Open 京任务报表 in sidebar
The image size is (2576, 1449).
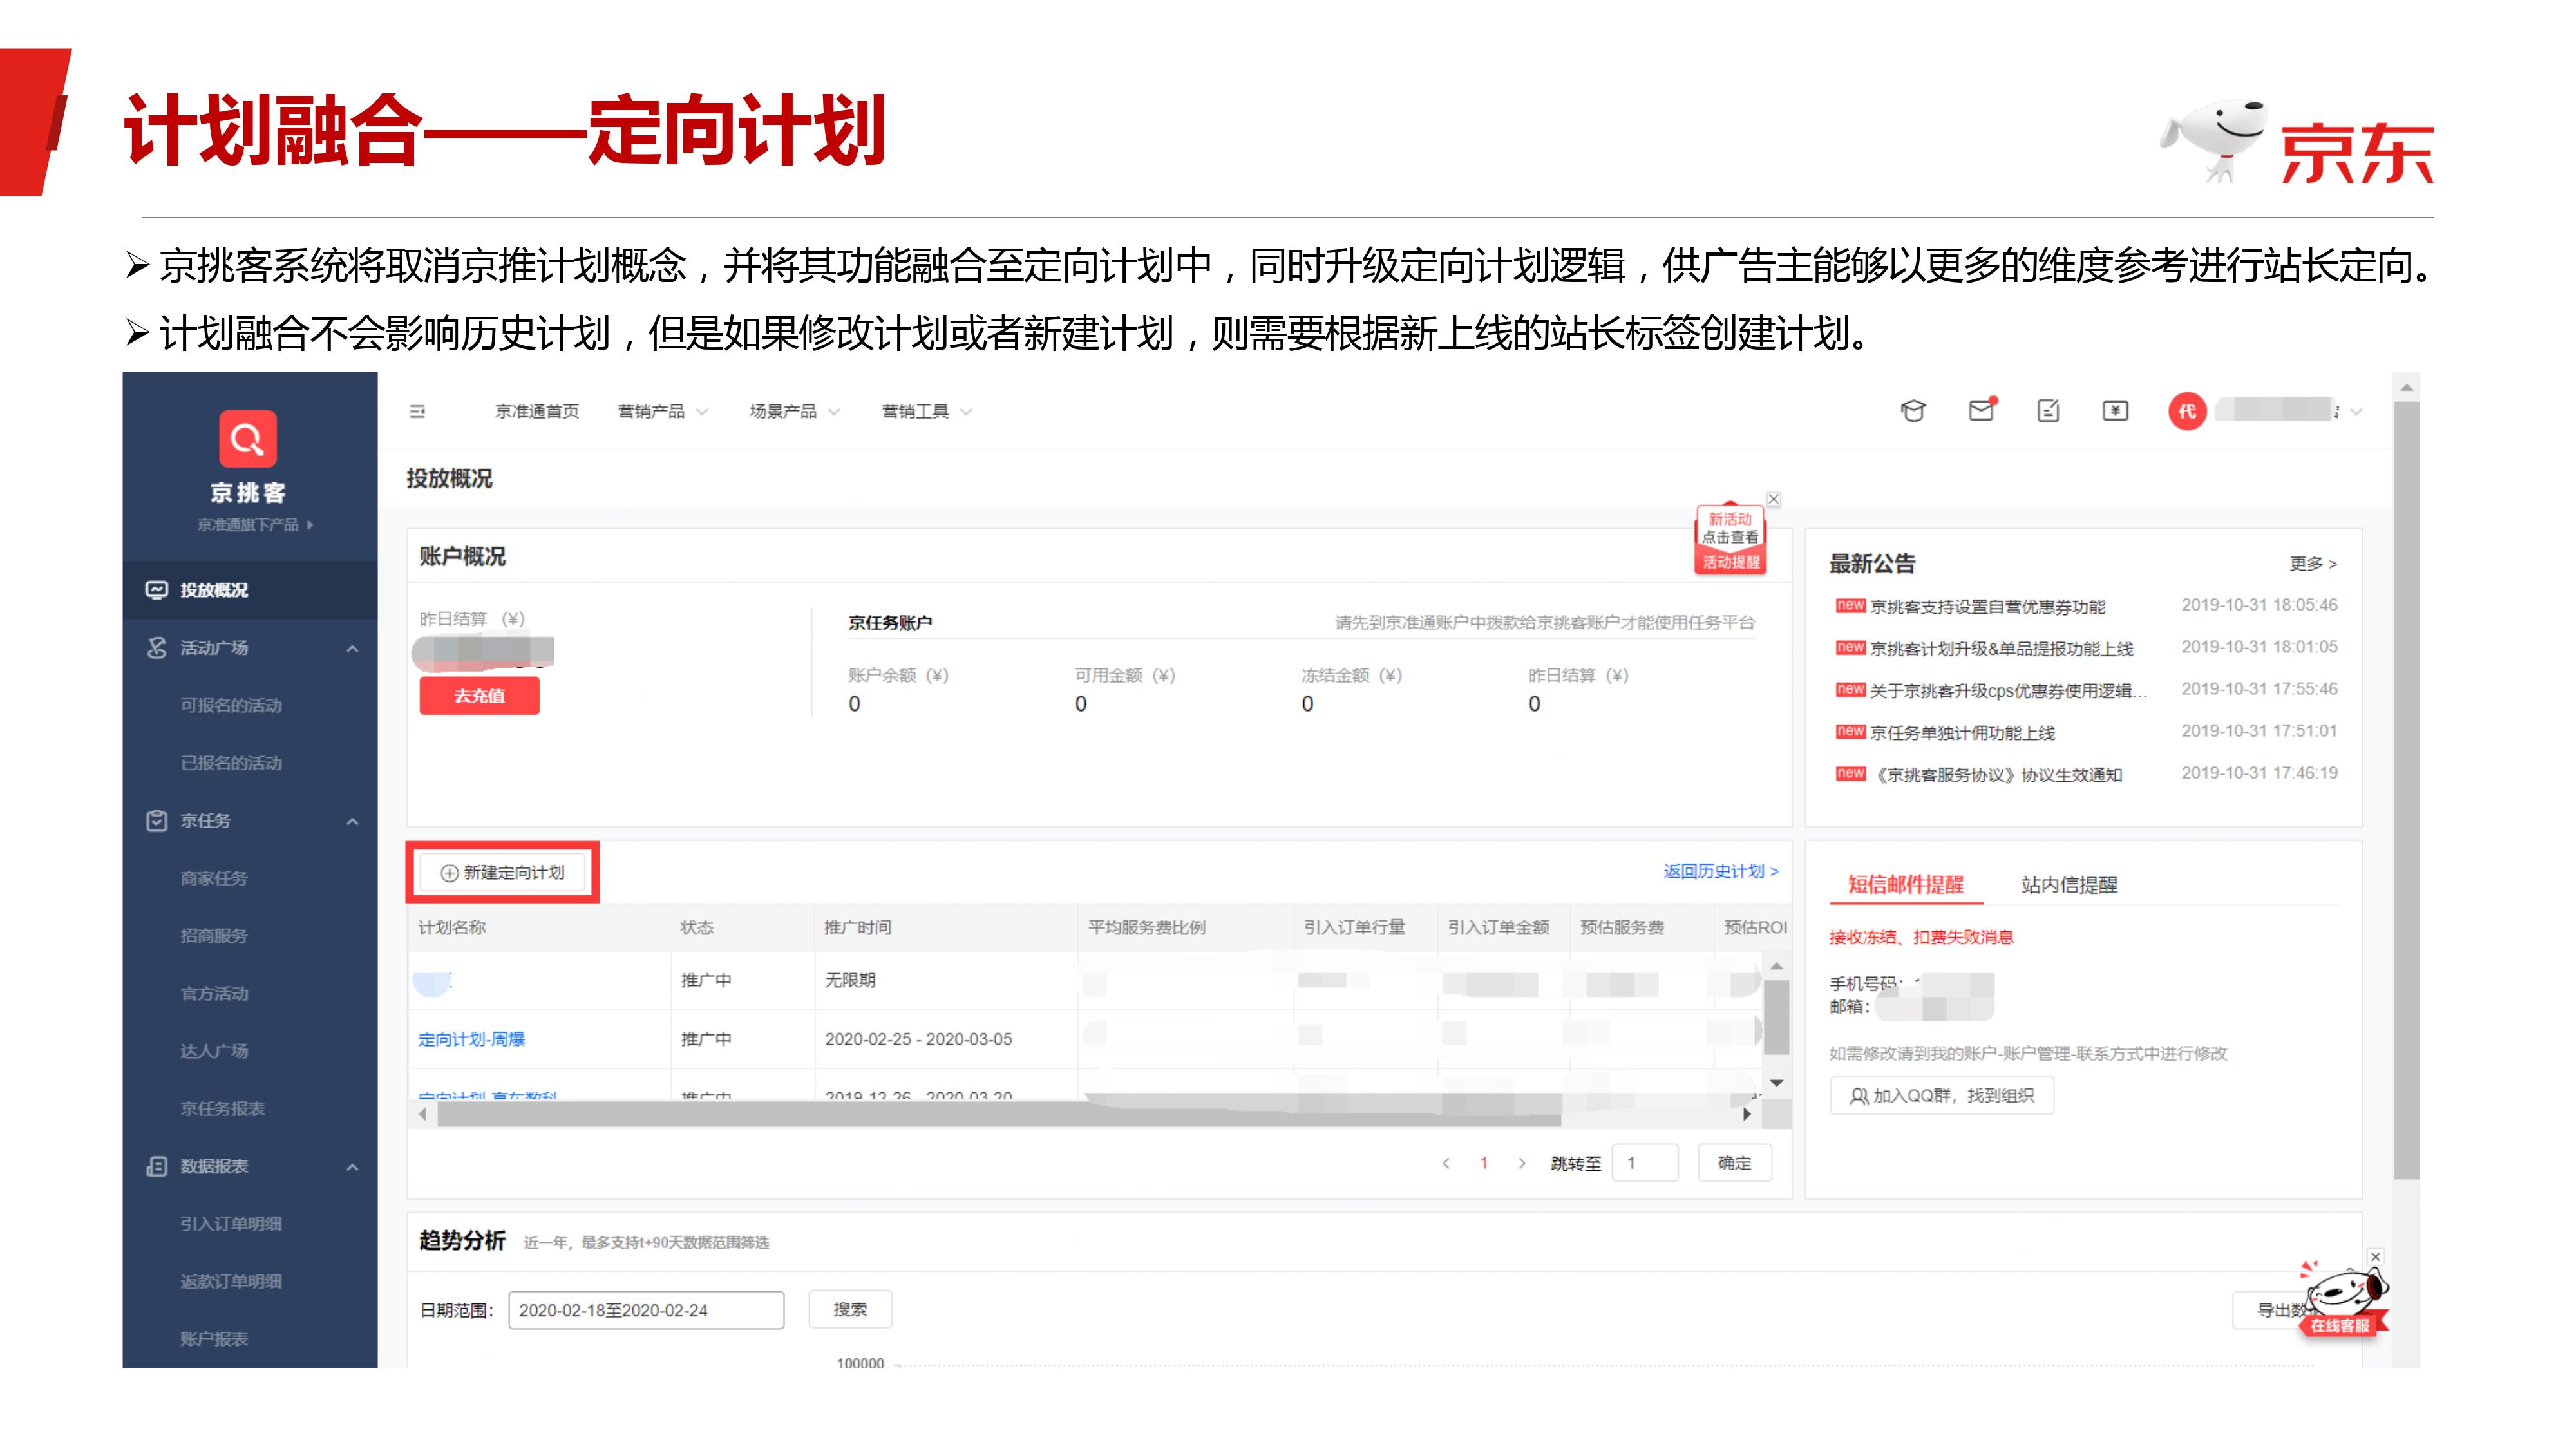click(222, 1109)
